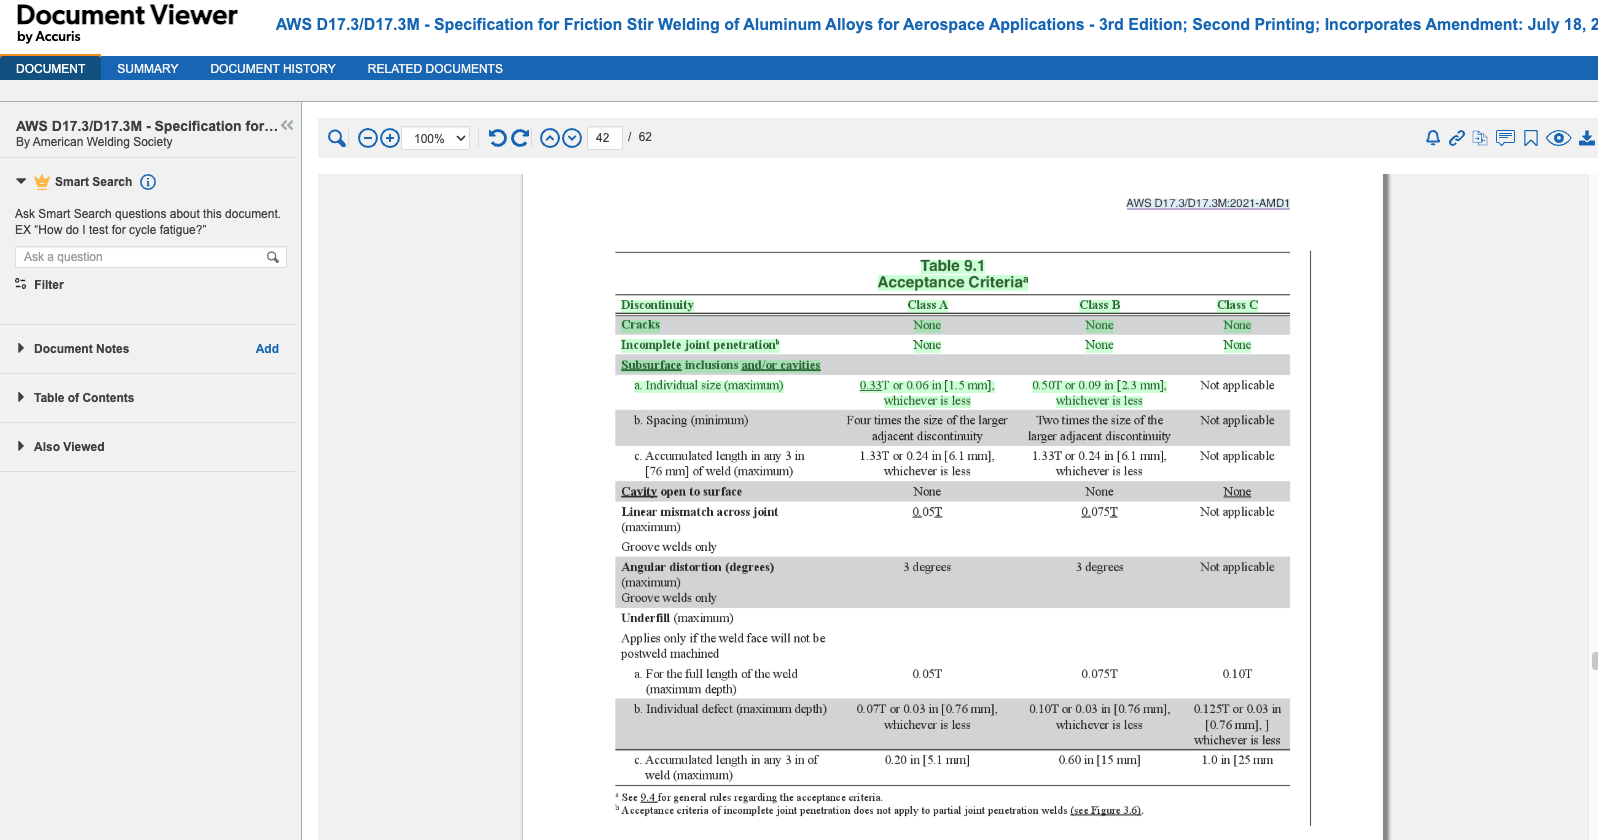Click the compare documents icon
The height and width of the screenshot is (840, 1598).
tap(1480, 138)
